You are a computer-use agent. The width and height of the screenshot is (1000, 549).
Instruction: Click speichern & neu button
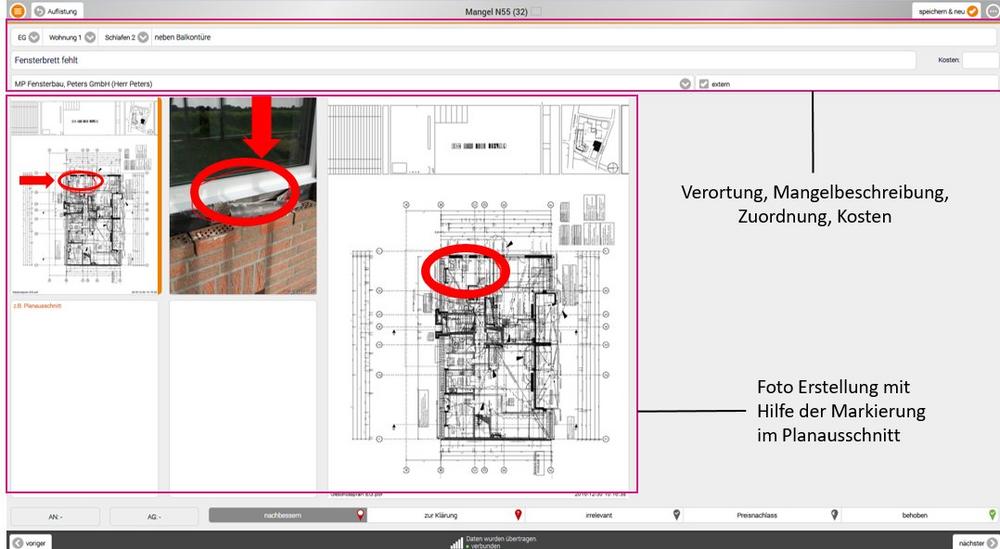click(947, 11)
